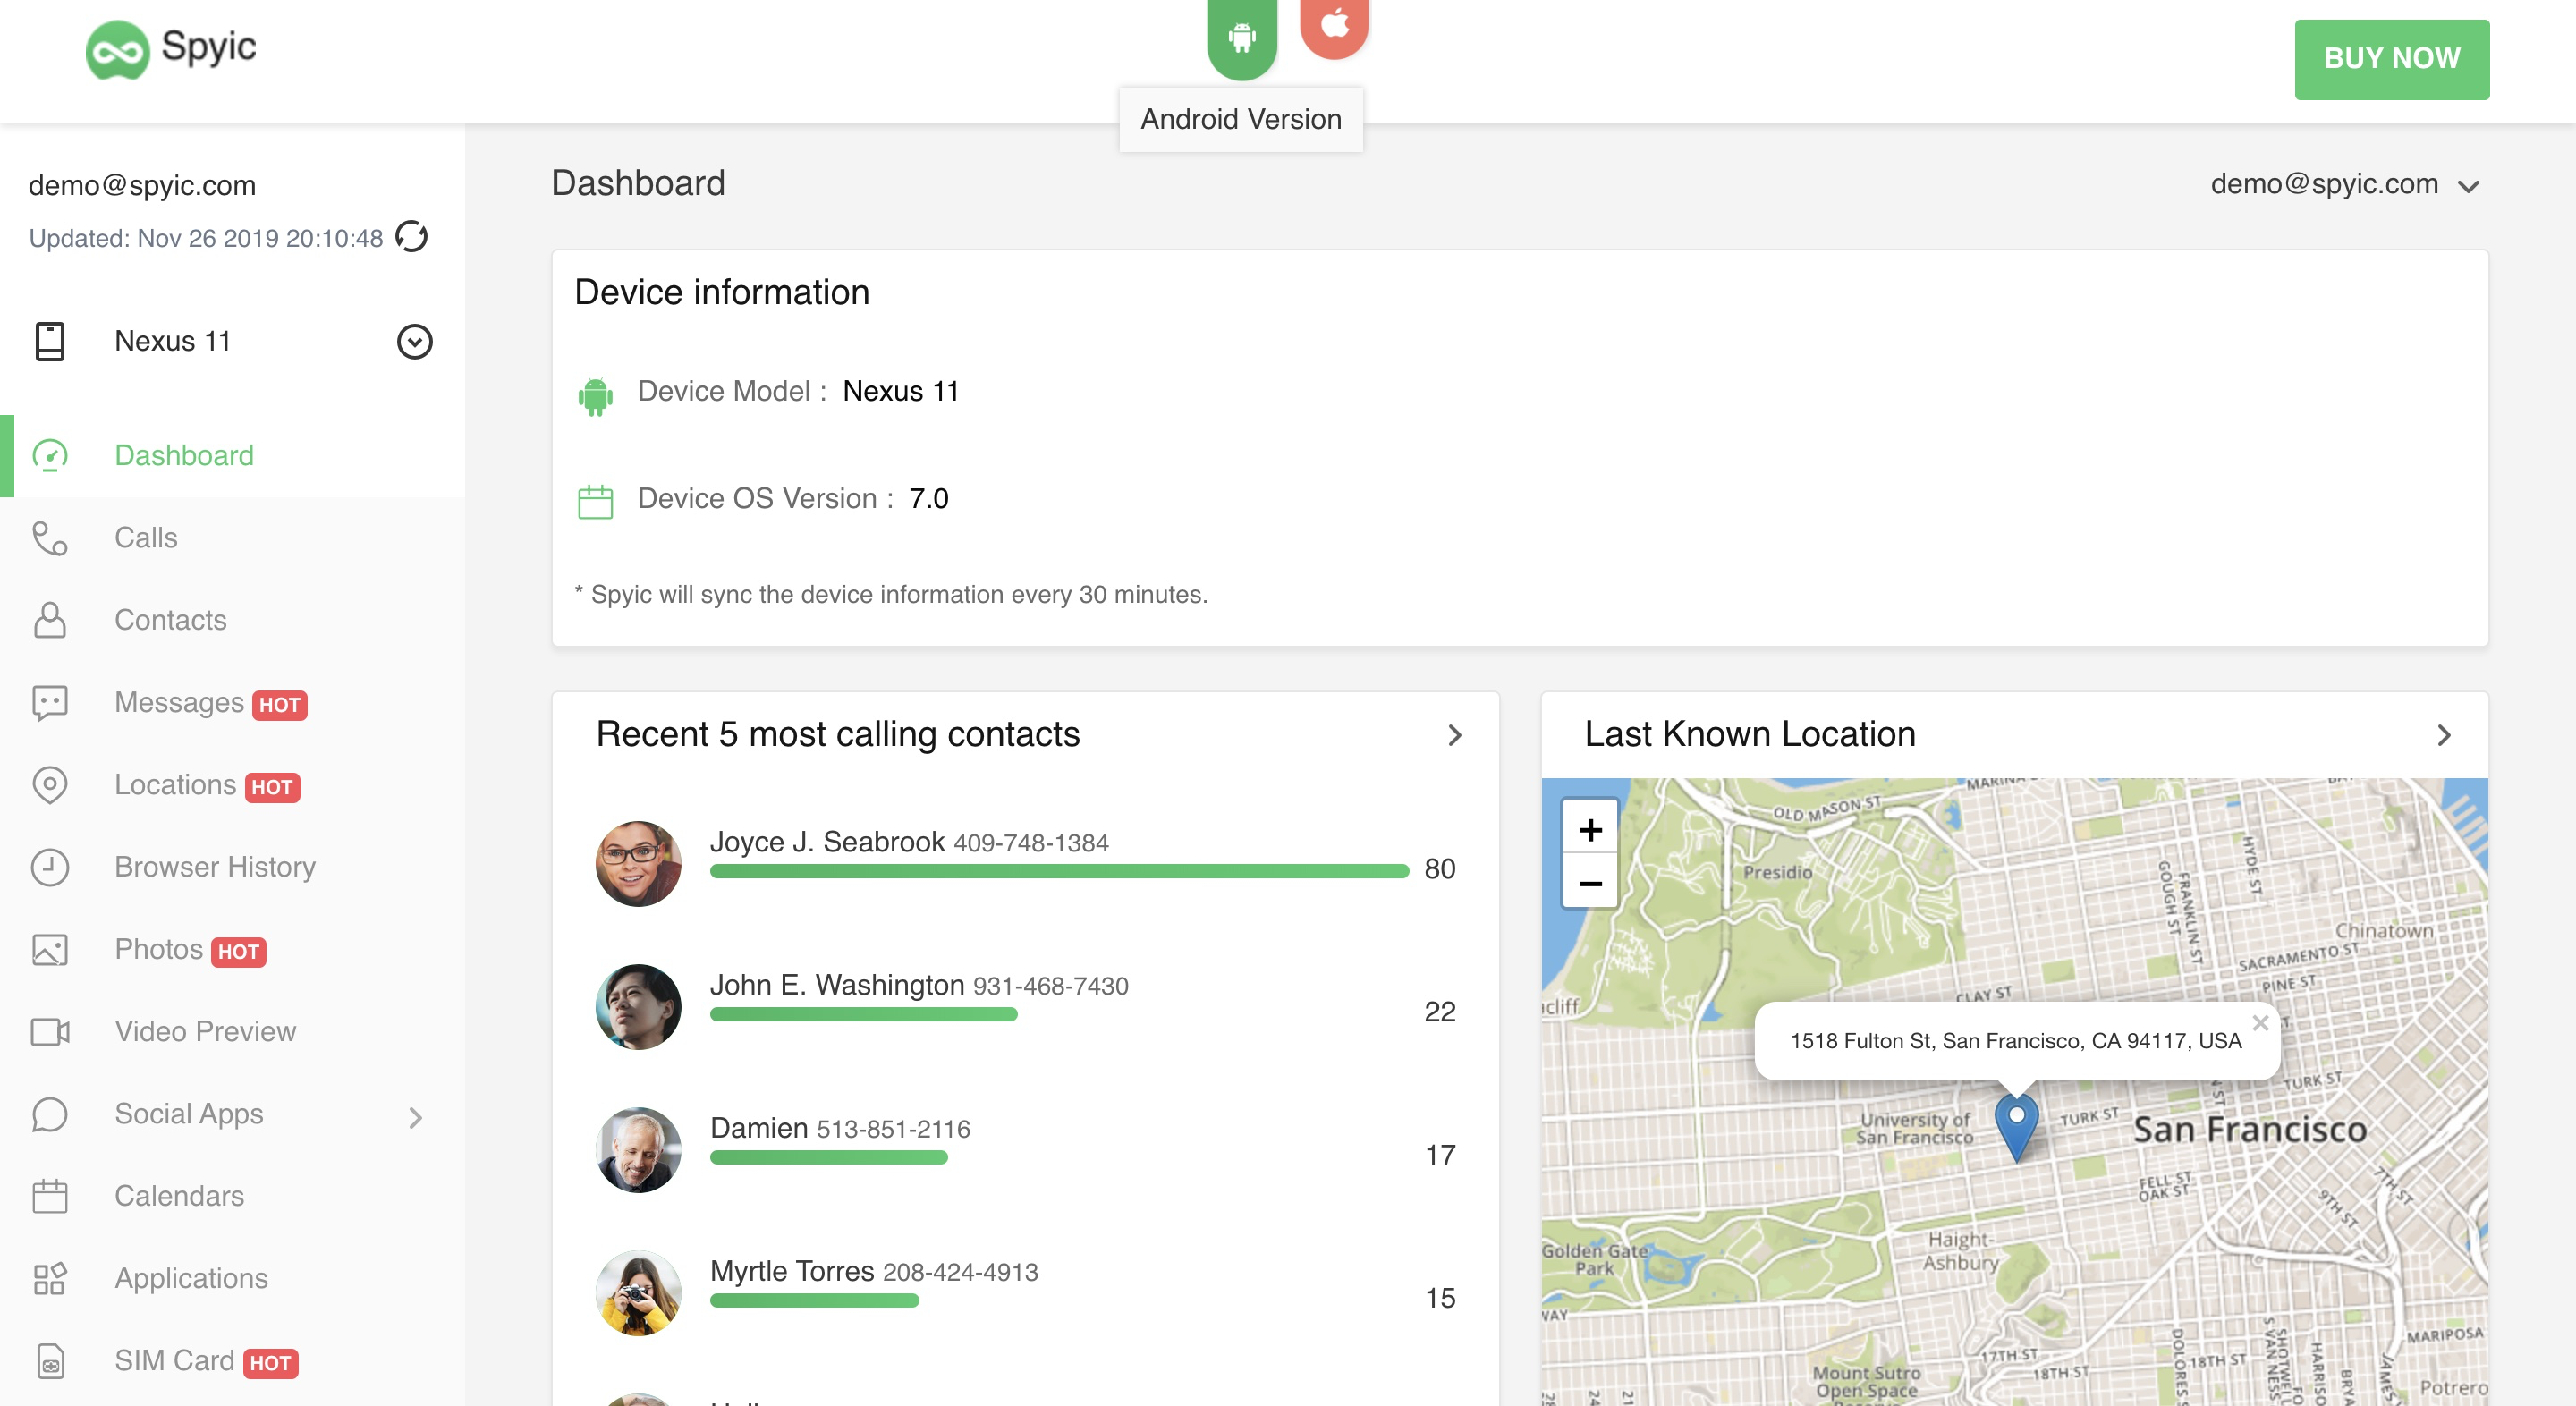This screenshot has width=2576, height=1406.
Task: Click the BUY NOW button
Action: (x=2390, y=59)
